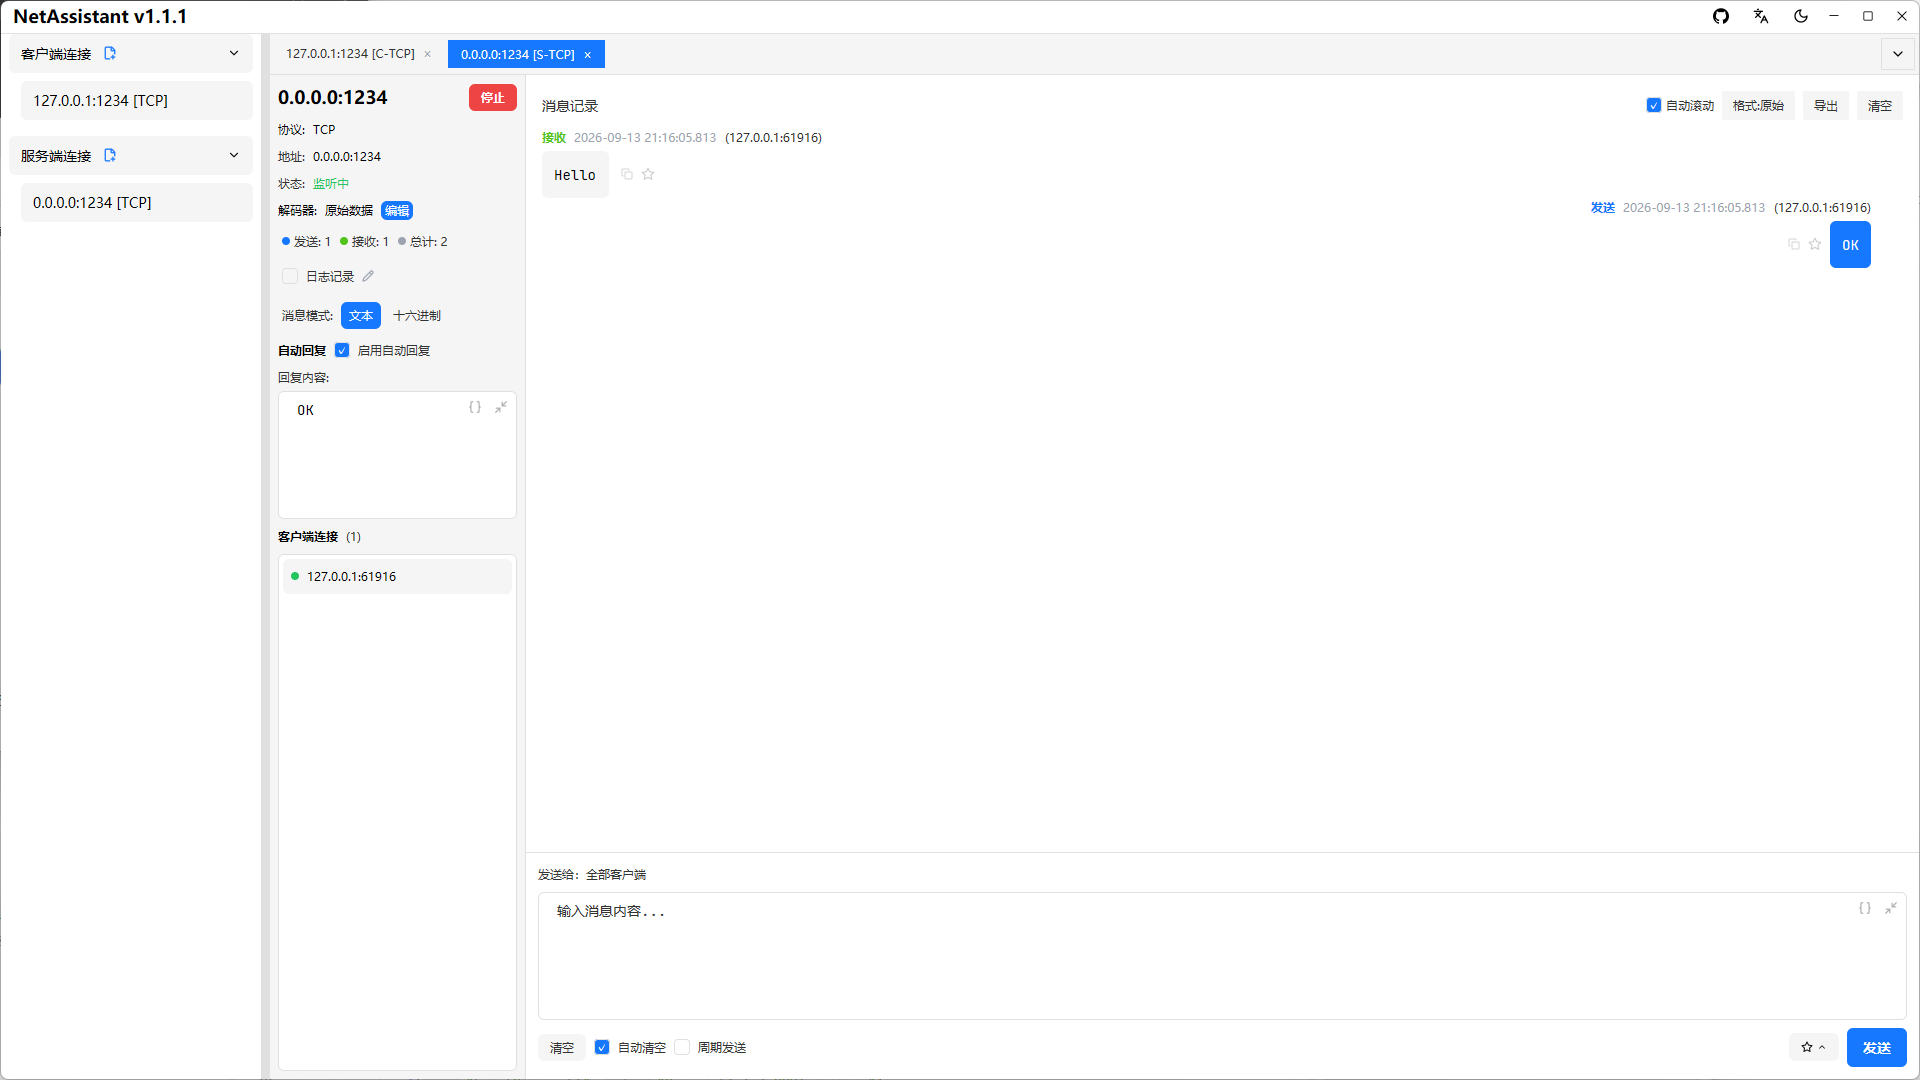Viewport: 1920px width, 1080px height.
Task: Clear the input with bottom 清空 button
Action: pos(562,1047)
